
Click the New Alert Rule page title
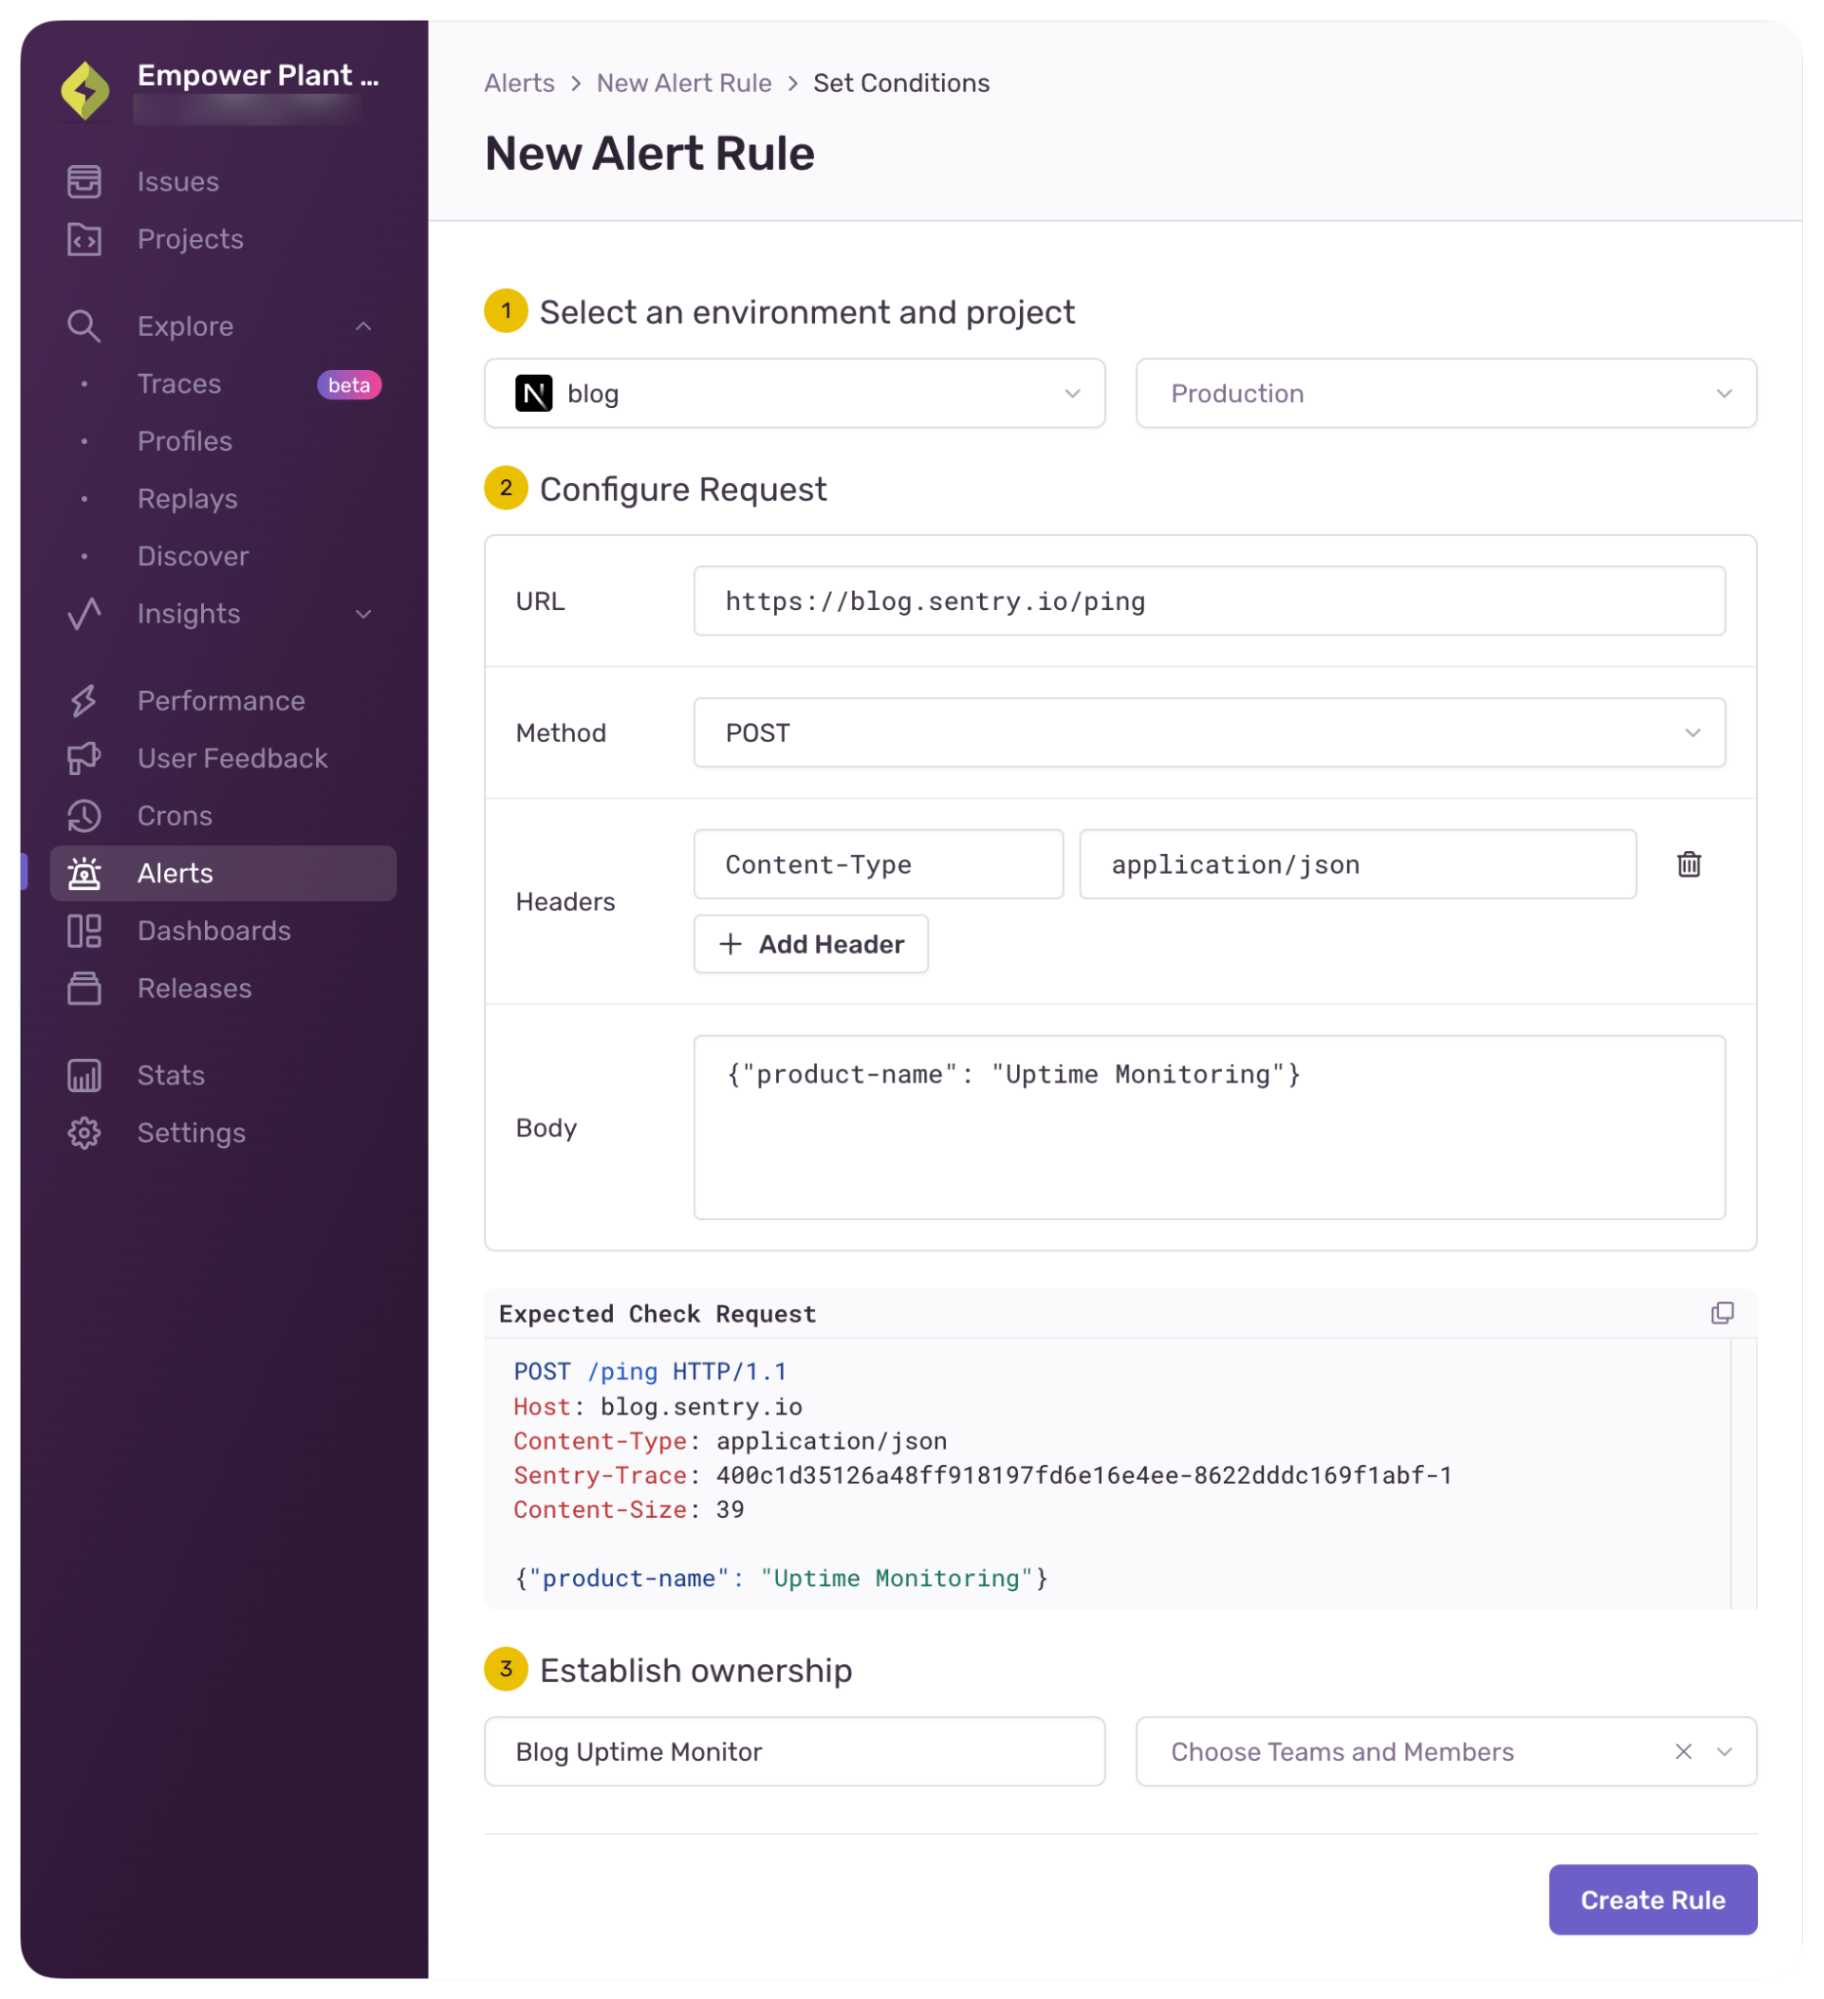tap(650, 154)
